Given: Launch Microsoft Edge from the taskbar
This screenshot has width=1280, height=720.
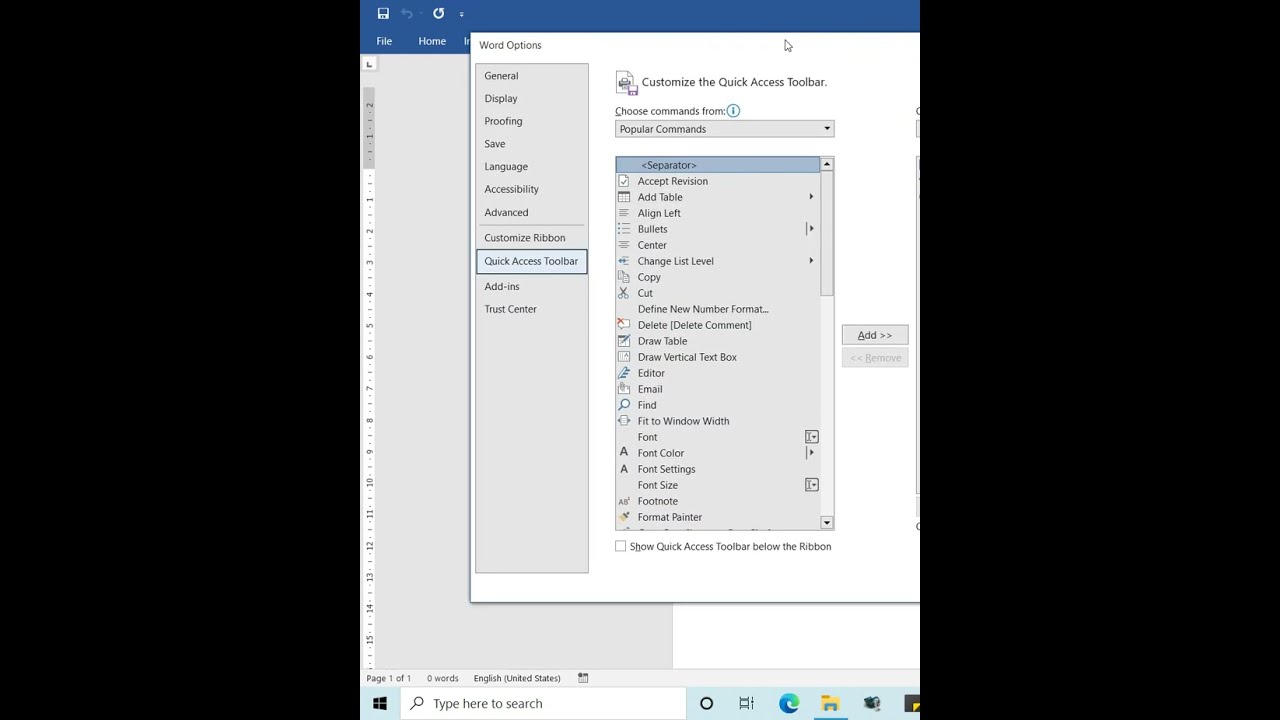Looking at the screenshot, I should 789,704.
